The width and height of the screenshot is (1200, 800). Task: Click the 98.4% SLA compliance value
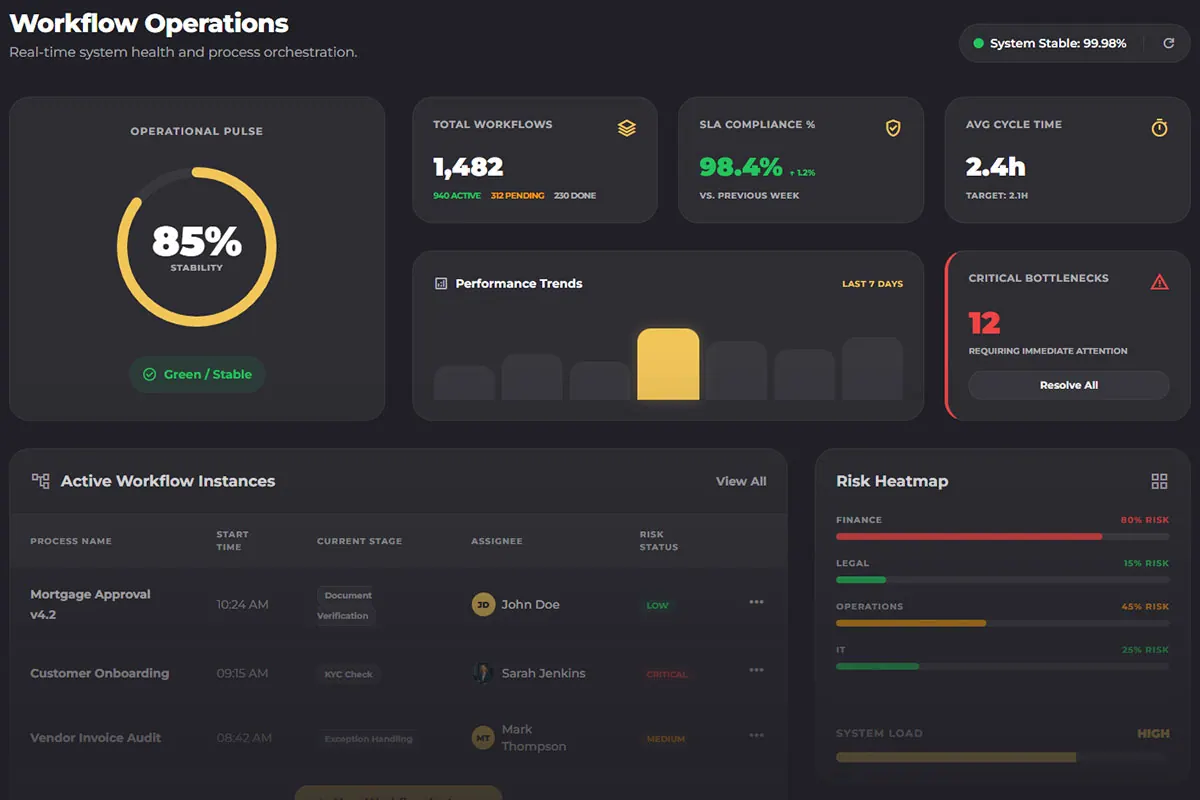tap(741, 166)
